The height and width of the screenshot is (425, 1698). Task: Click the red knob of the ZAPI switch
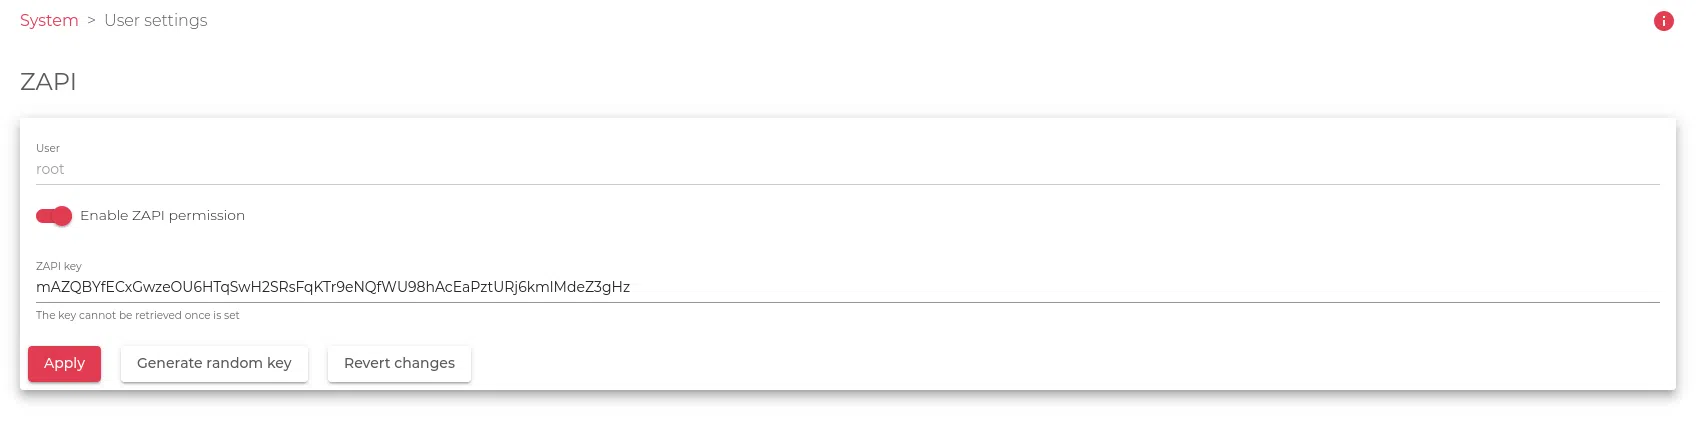62,216
